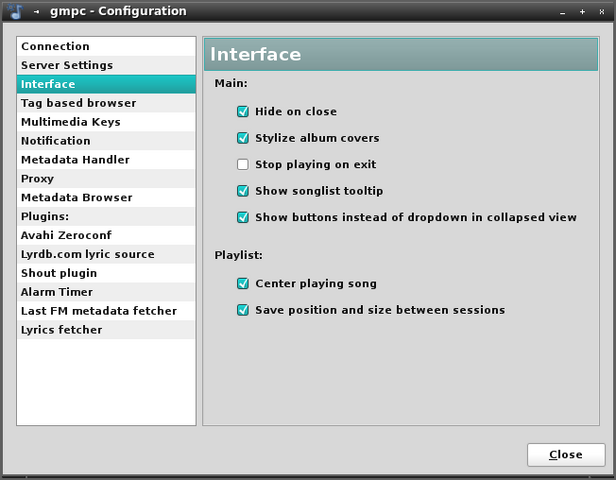The height and width of the screenshot is (480, 616).
Task: Click the Main: section label
Action: point(231,83)
